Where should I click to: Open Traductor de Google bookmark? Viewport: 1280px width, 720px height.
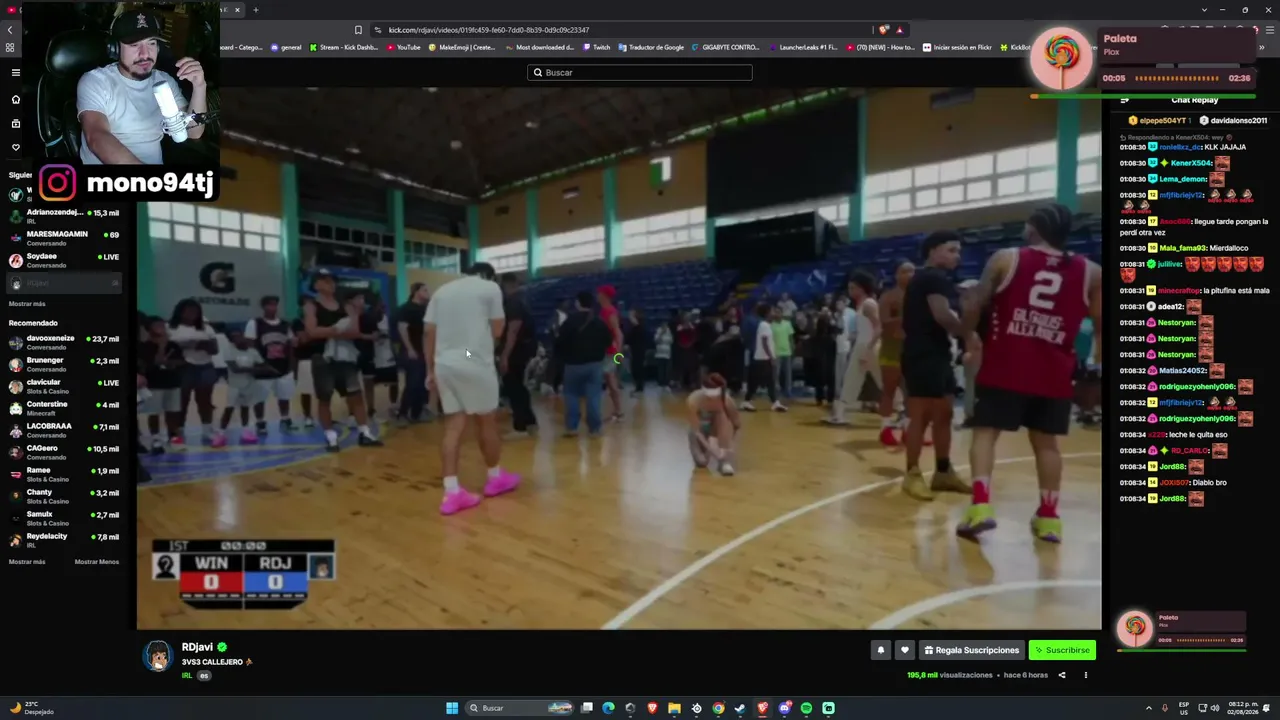[x=651, y=47]
